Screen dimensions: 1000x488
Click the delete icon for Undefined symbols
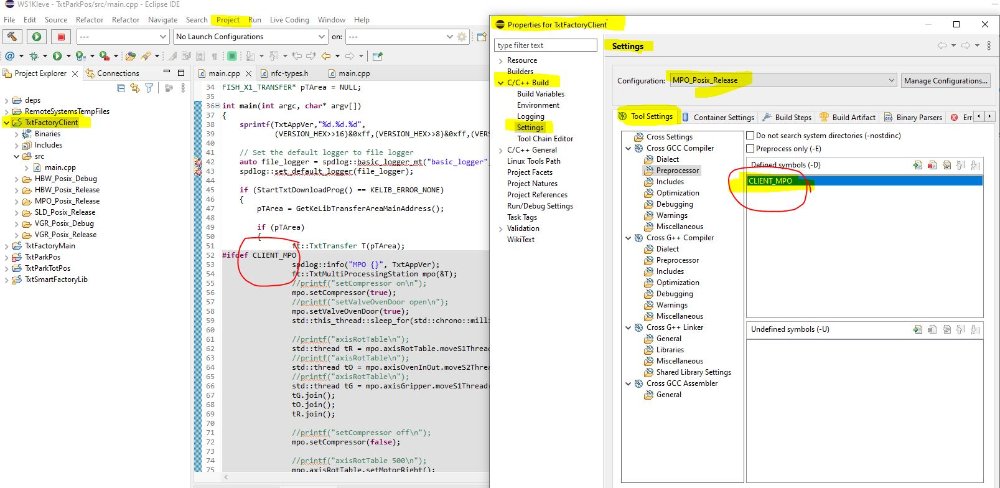click(932, 329)
